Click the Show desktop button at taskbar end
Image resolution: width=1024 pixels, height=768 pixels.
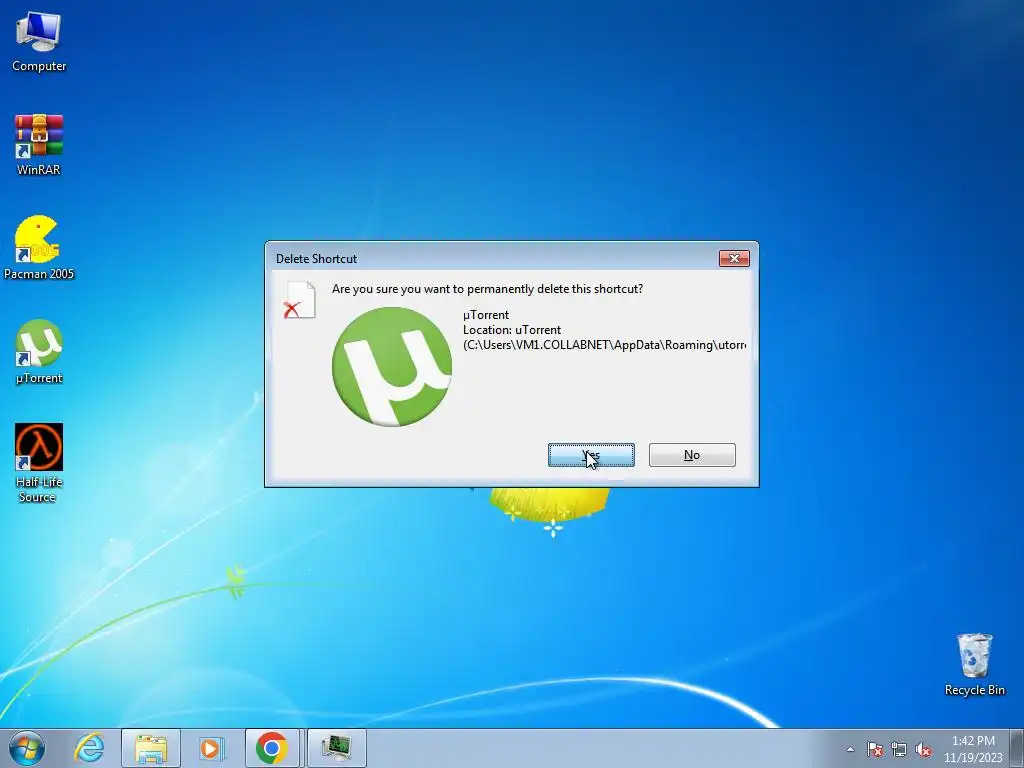coord(1017,748)
